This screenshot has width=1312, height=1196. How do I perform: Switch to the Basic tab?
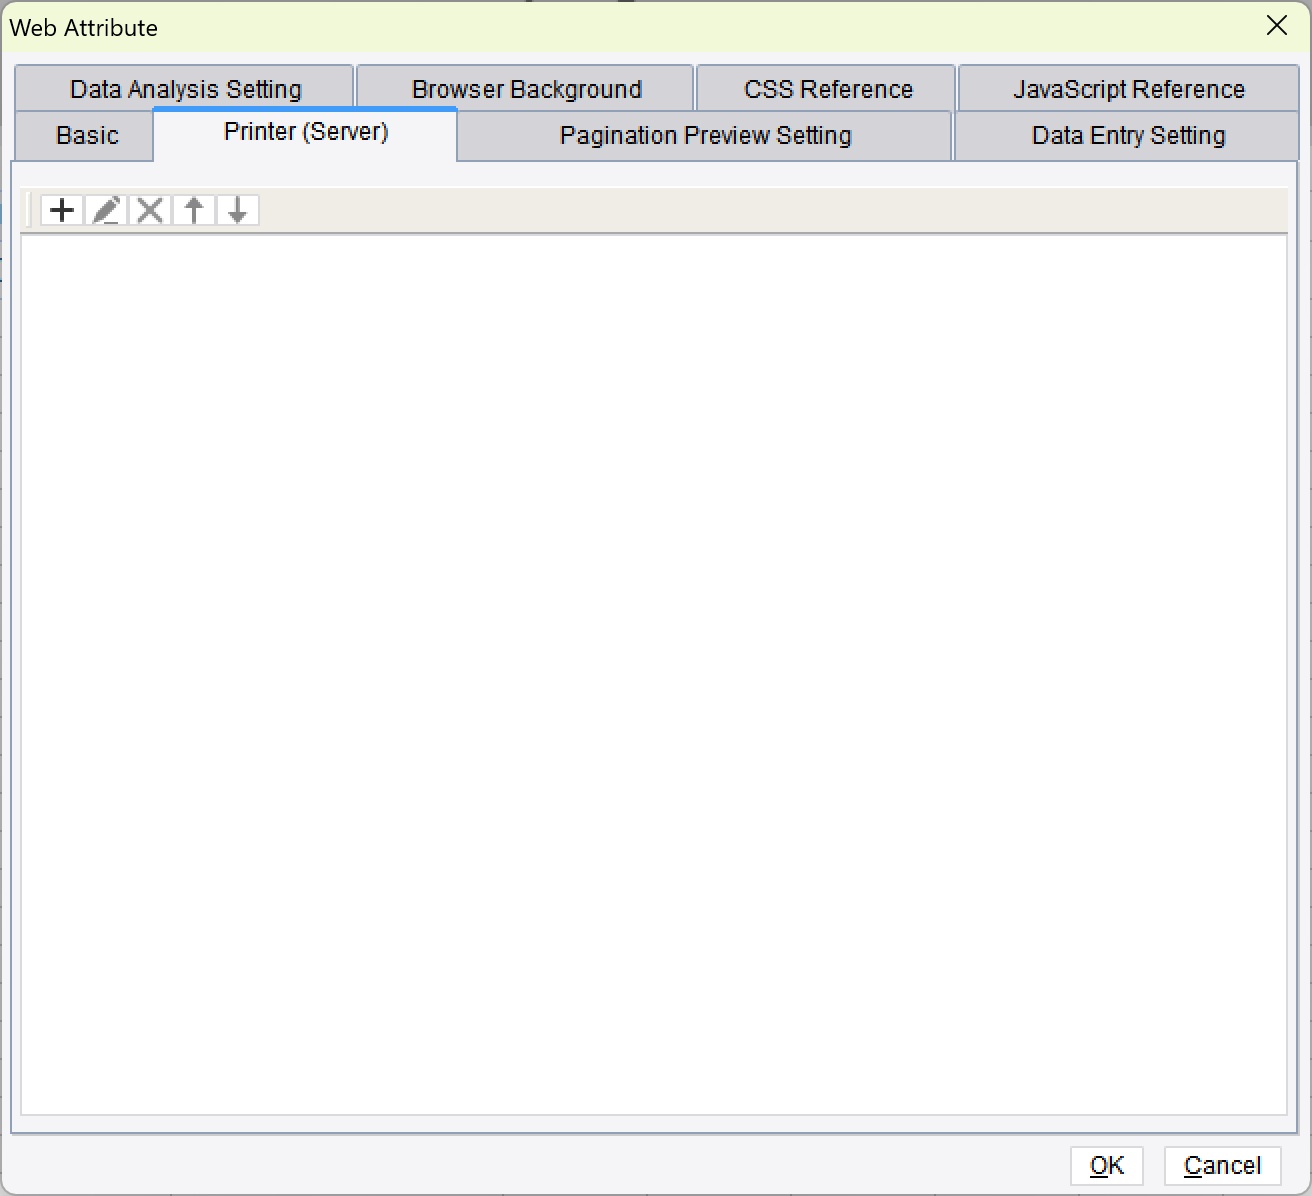tap(84, 135)
